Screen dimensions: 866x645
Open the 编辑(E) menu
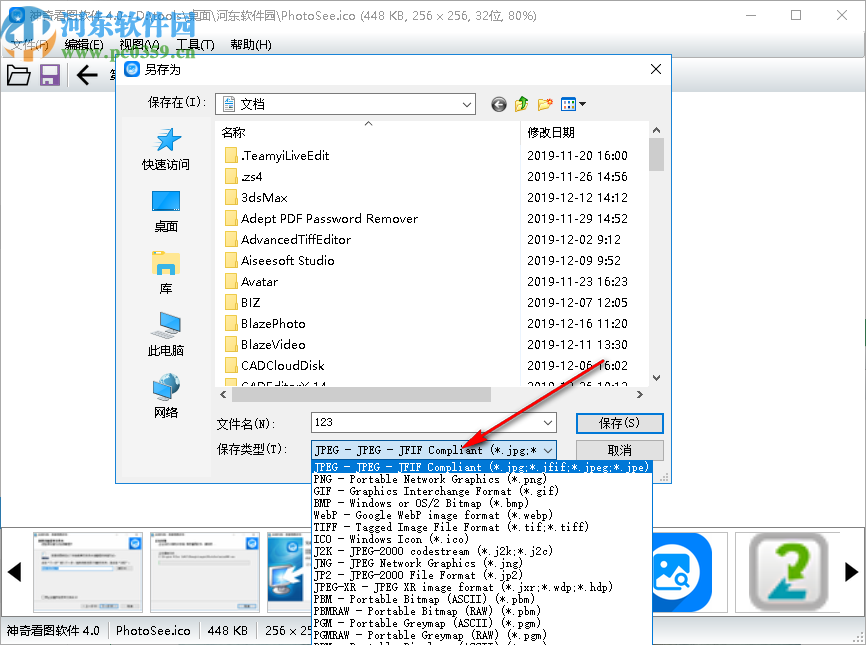tap(84, 45)
